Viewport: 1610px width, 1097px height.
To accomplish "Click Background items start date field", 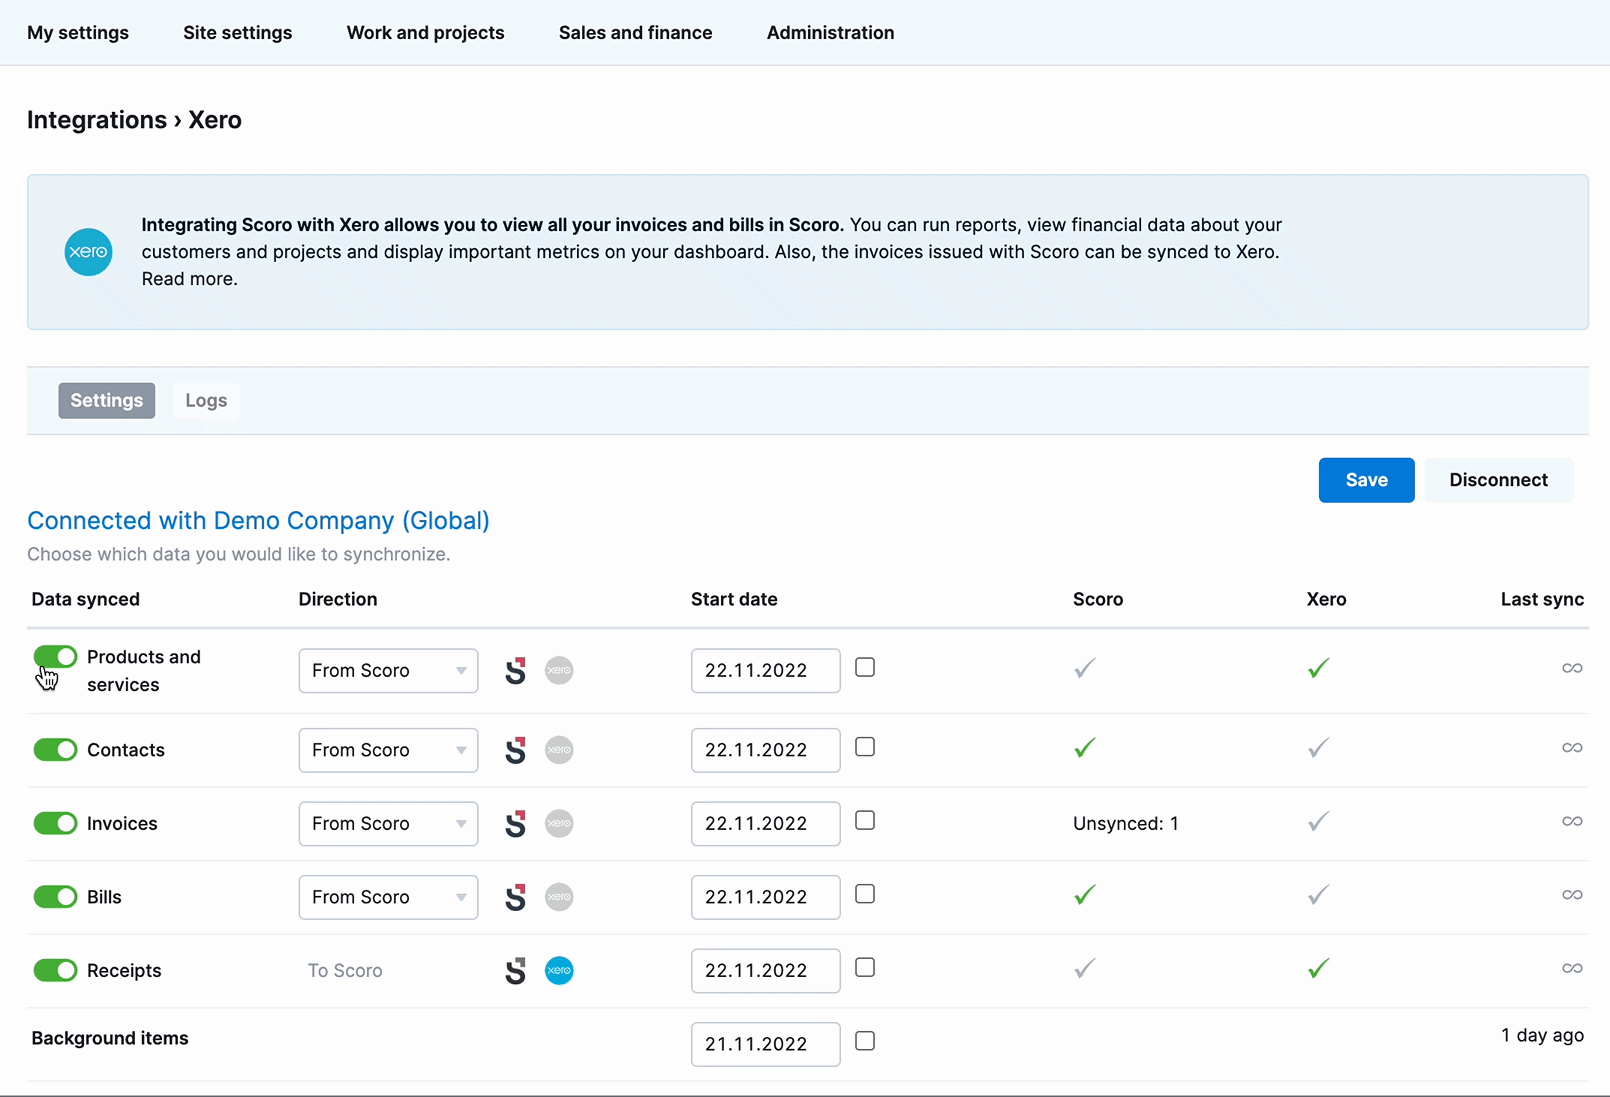I will tap(766, 1044).
